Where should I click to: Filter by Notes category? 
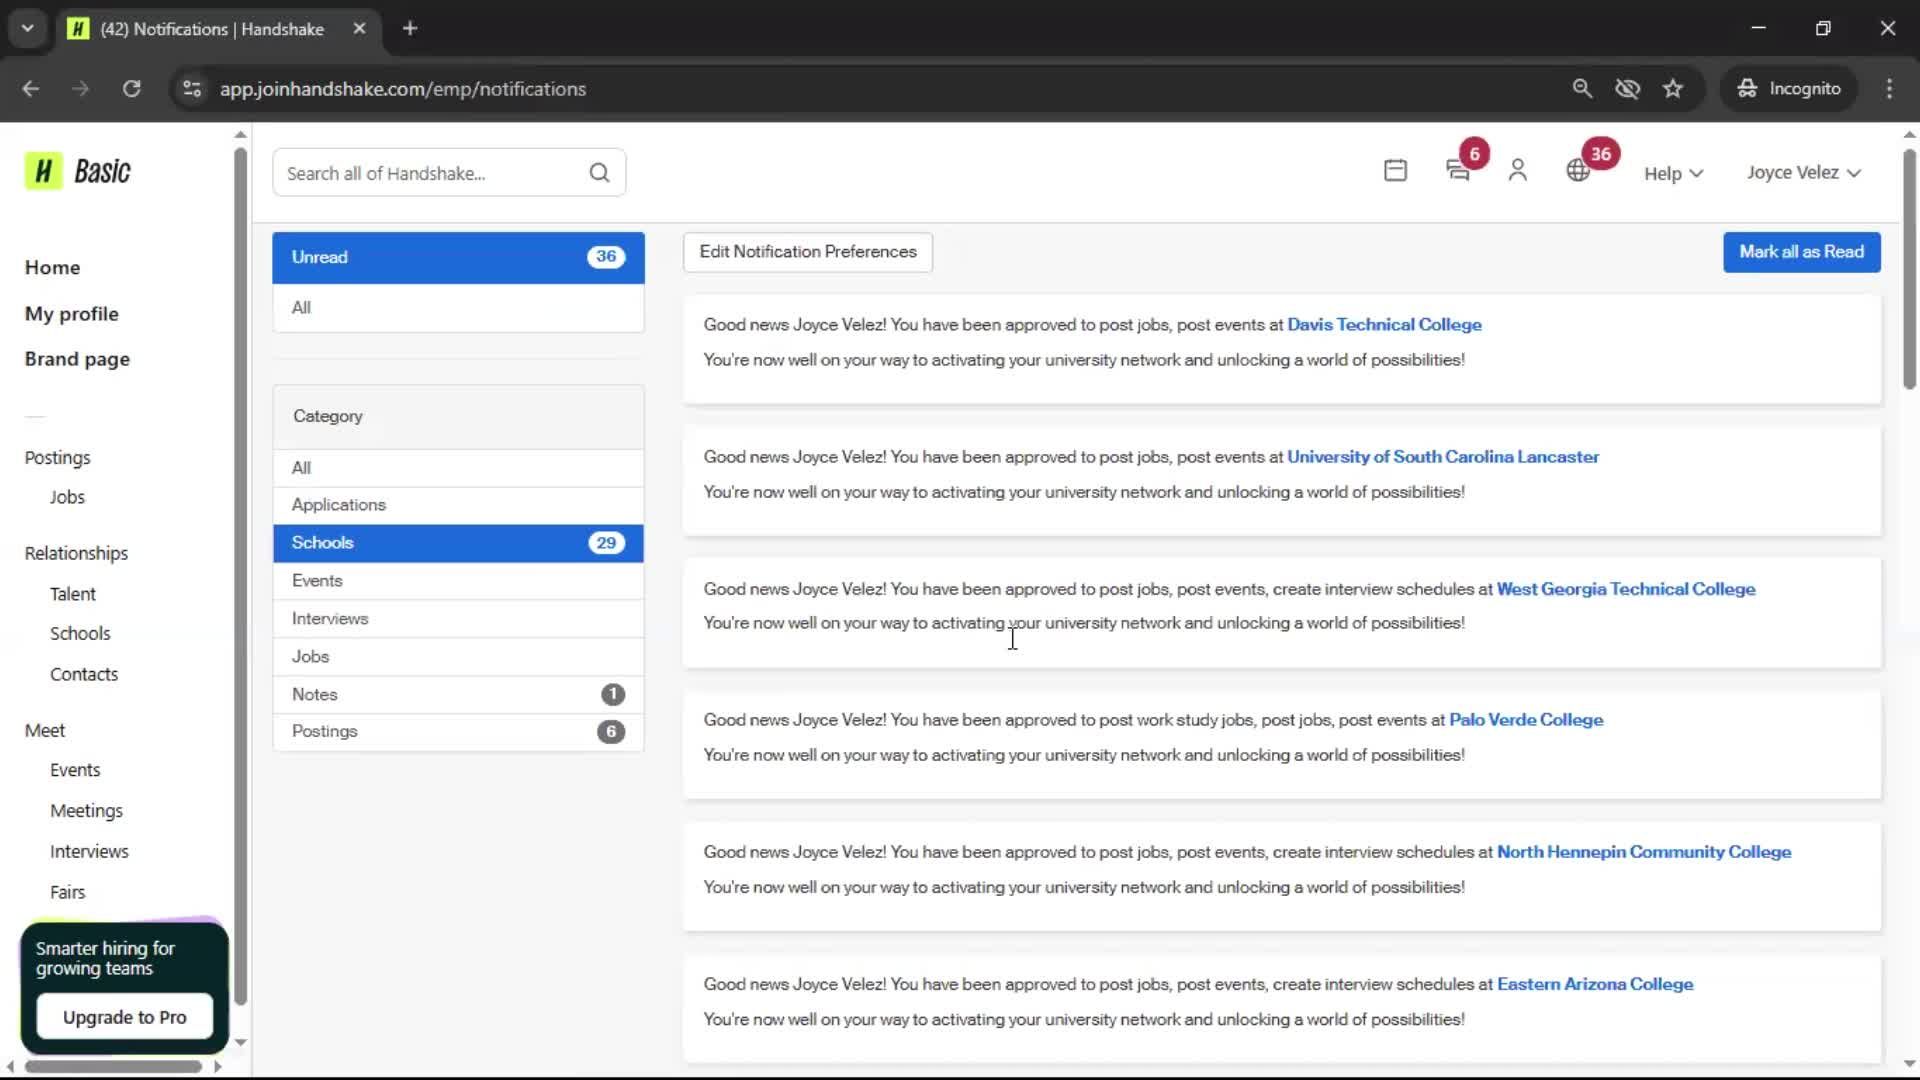(x=458, y=694)
